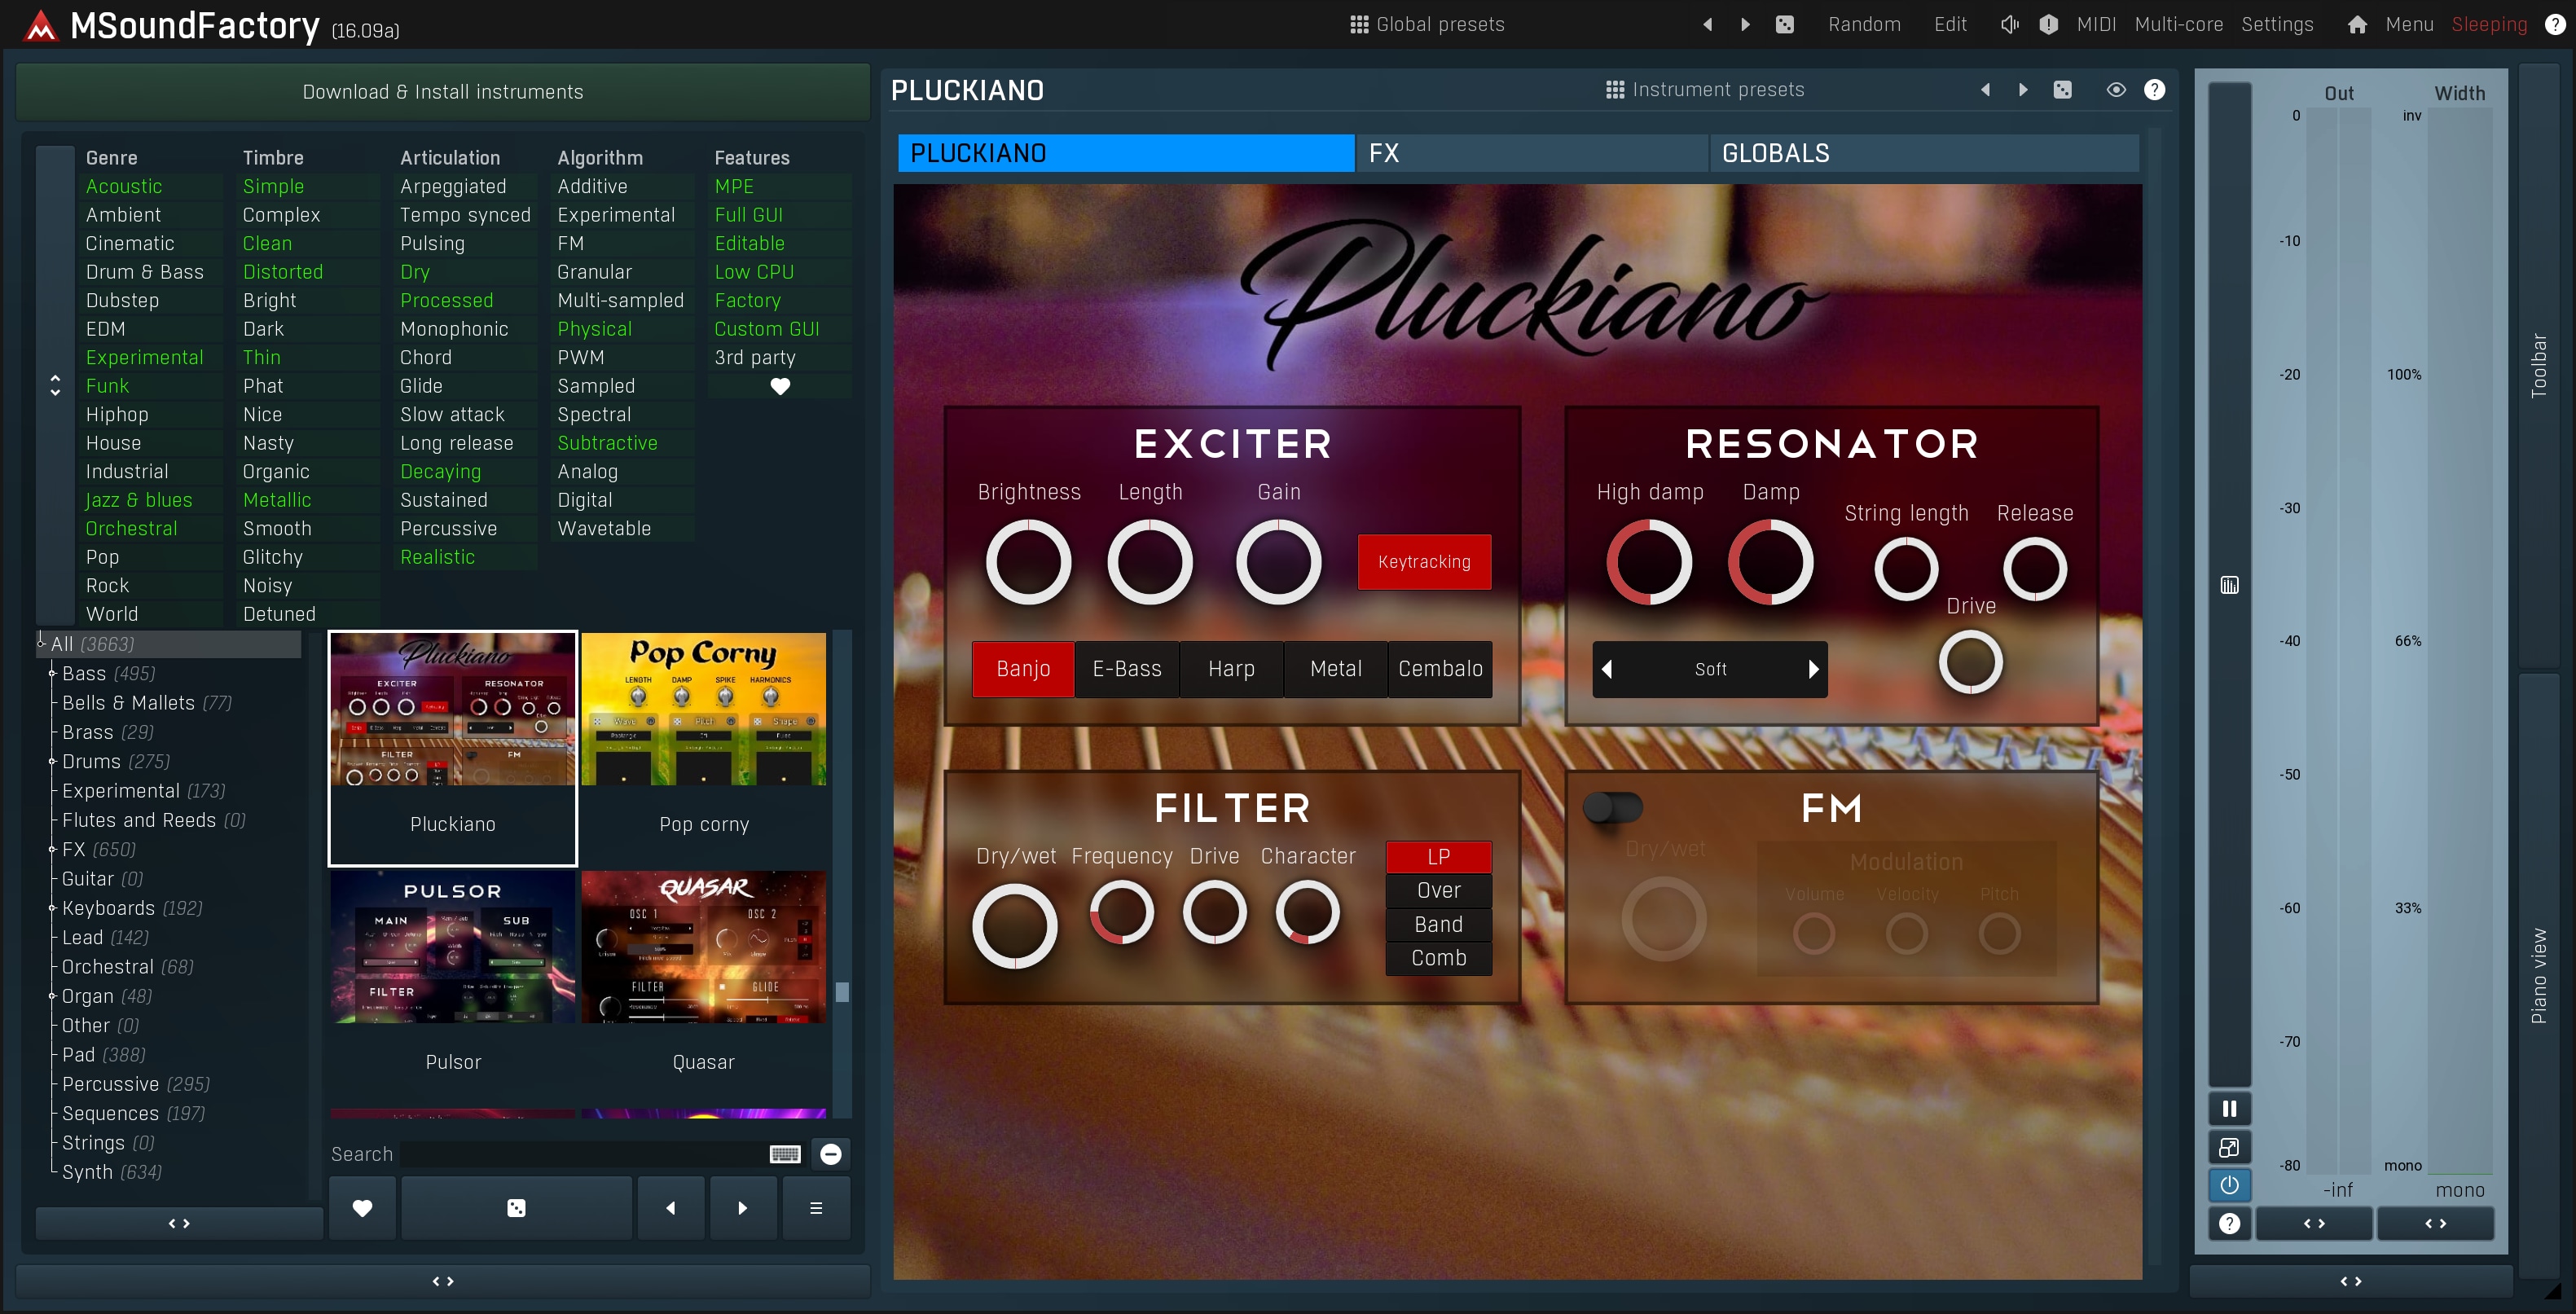Switch to the FX tab

coord(1531,153)
